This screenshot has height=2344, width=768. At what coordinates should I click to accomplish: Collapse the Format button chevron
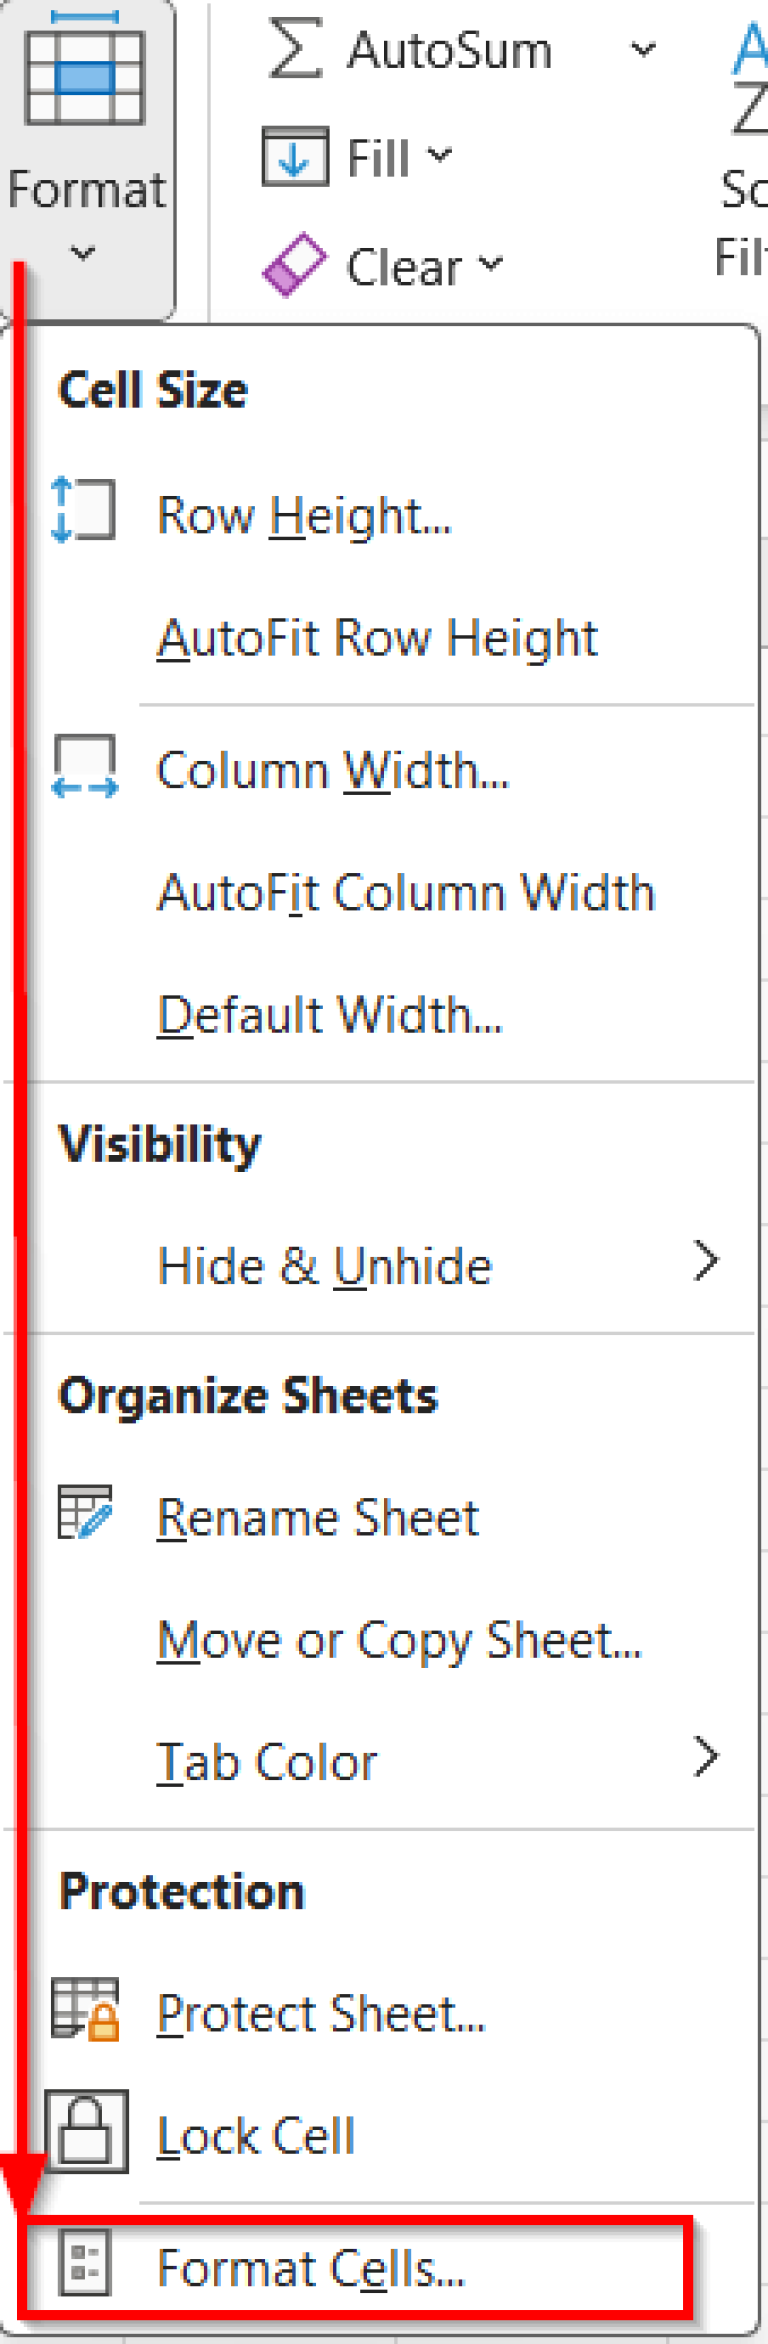pyautogui.click(x=84, y=253)
